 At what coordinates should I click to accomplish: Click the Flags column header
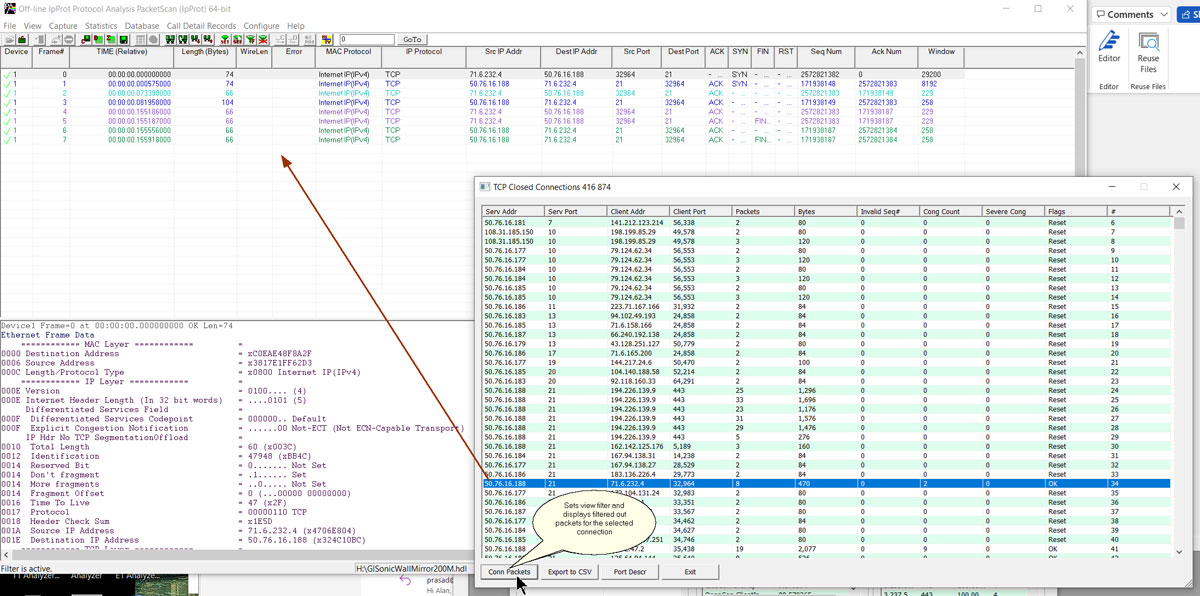point(1076,212)
